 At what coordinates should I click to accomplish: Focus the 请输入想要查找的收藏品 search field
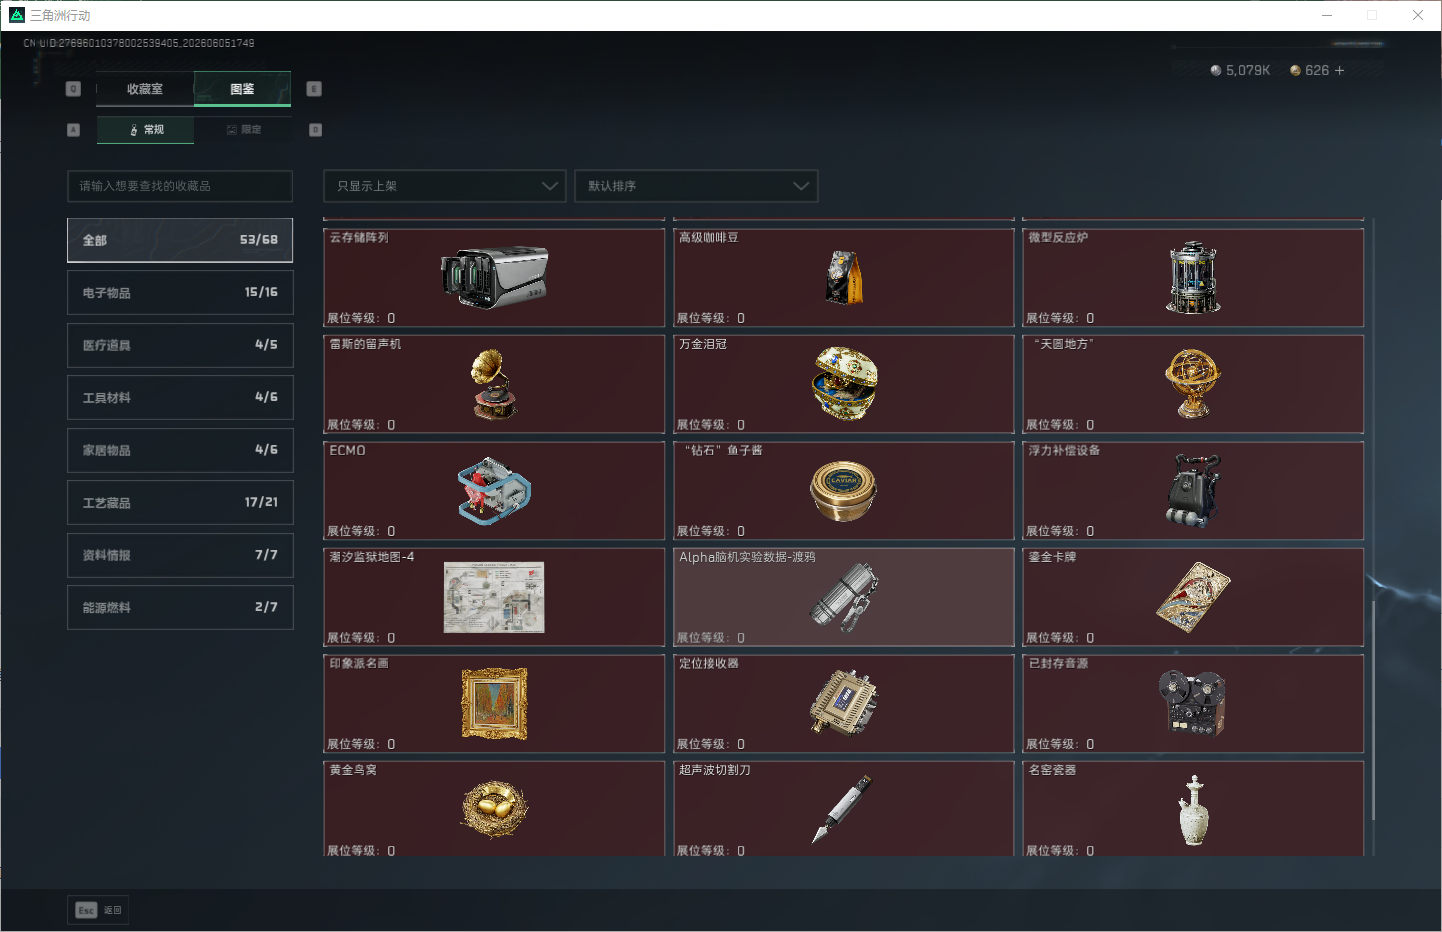[x=180, y=186]
